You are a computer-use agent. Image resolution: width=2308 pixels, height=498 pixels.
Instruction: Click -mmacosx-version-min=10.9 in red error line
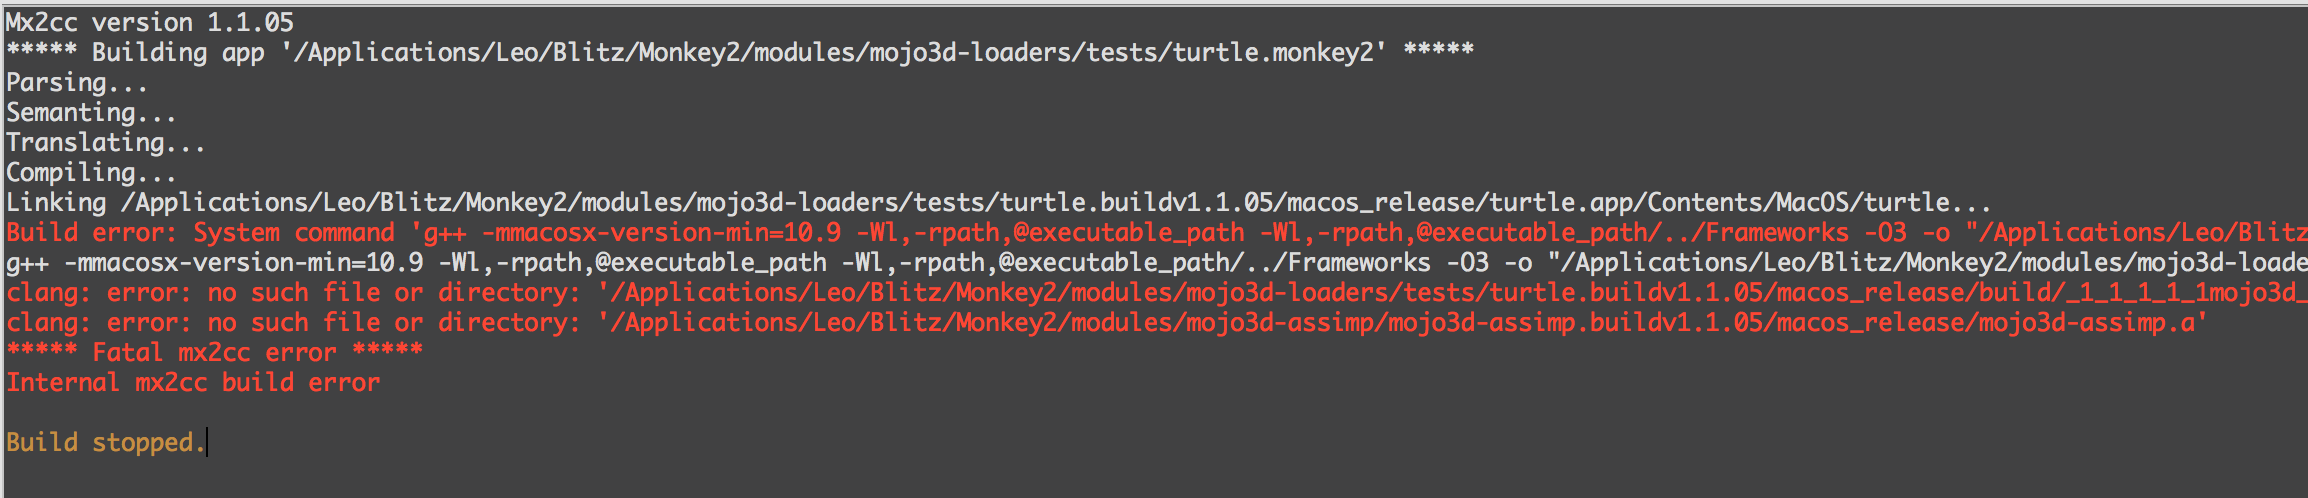[662, 232]
